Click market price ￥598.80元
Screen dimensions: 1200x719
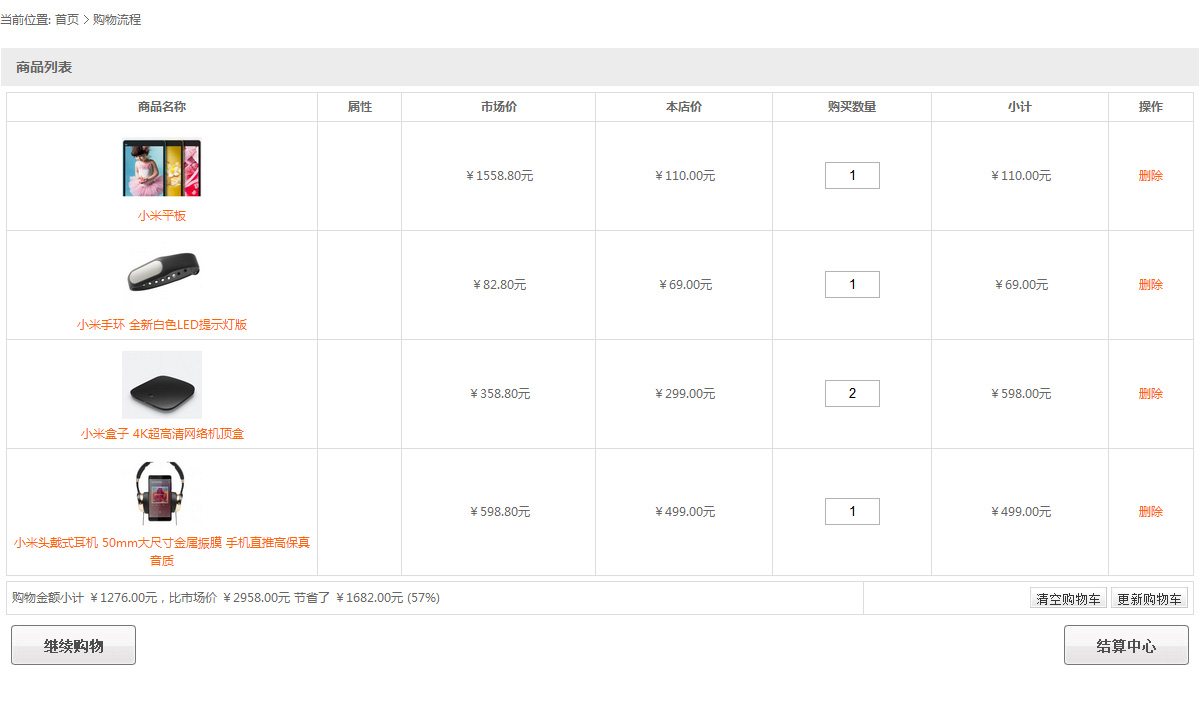point(499,512)
